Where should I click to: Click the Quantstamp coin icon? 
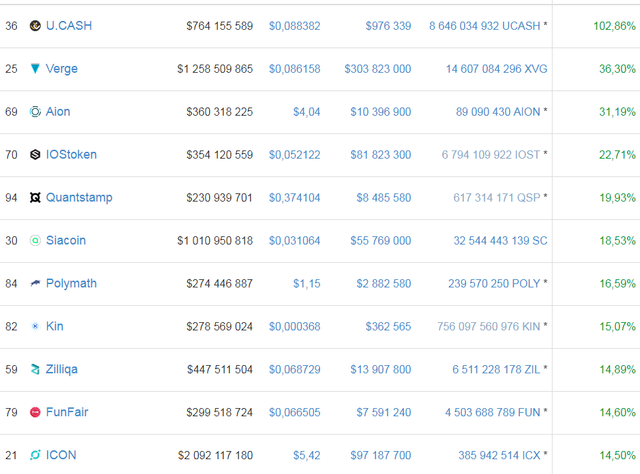(35, 198)
